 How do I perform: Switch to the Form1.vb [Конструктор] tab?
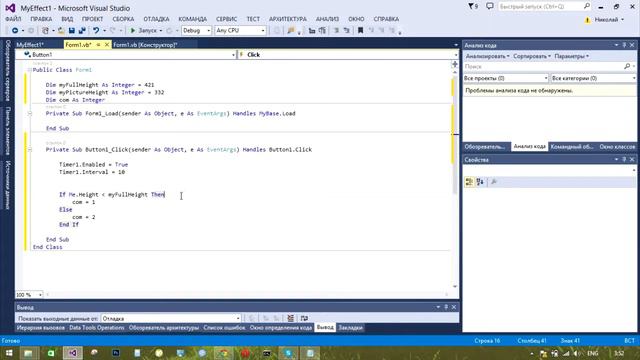(x=145, y=45)
